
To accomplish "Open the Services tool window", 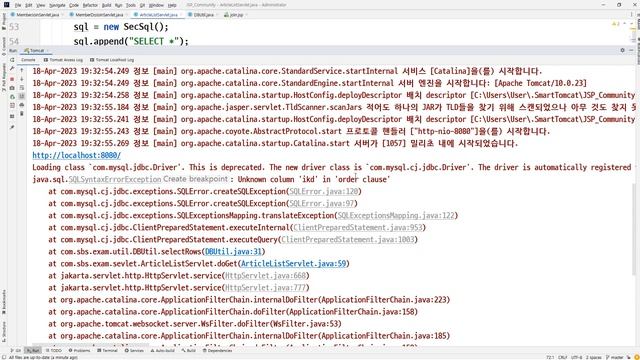I will point(134,351).
